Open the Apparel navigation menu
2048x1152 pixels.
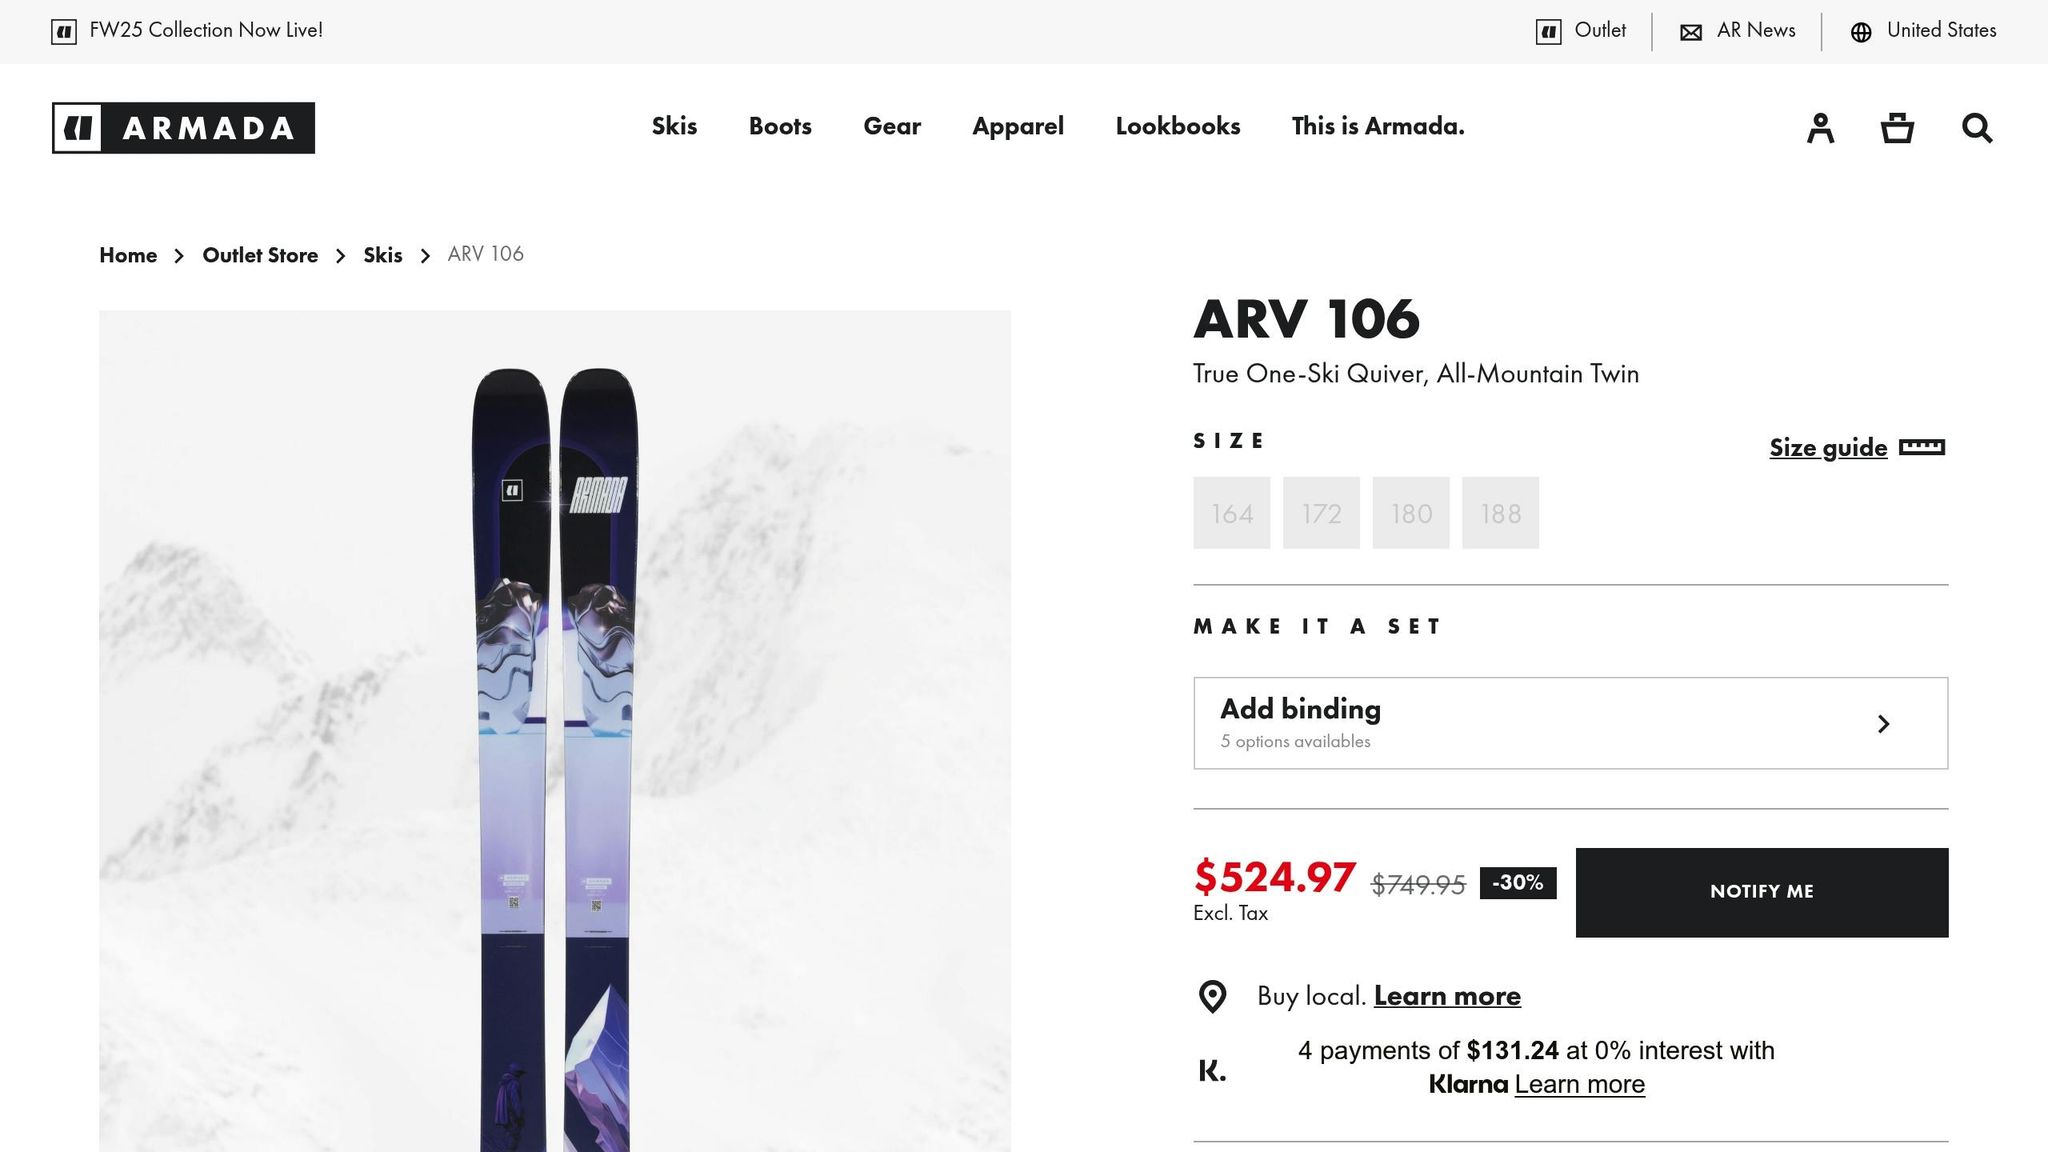click(x=1017, y=126)
